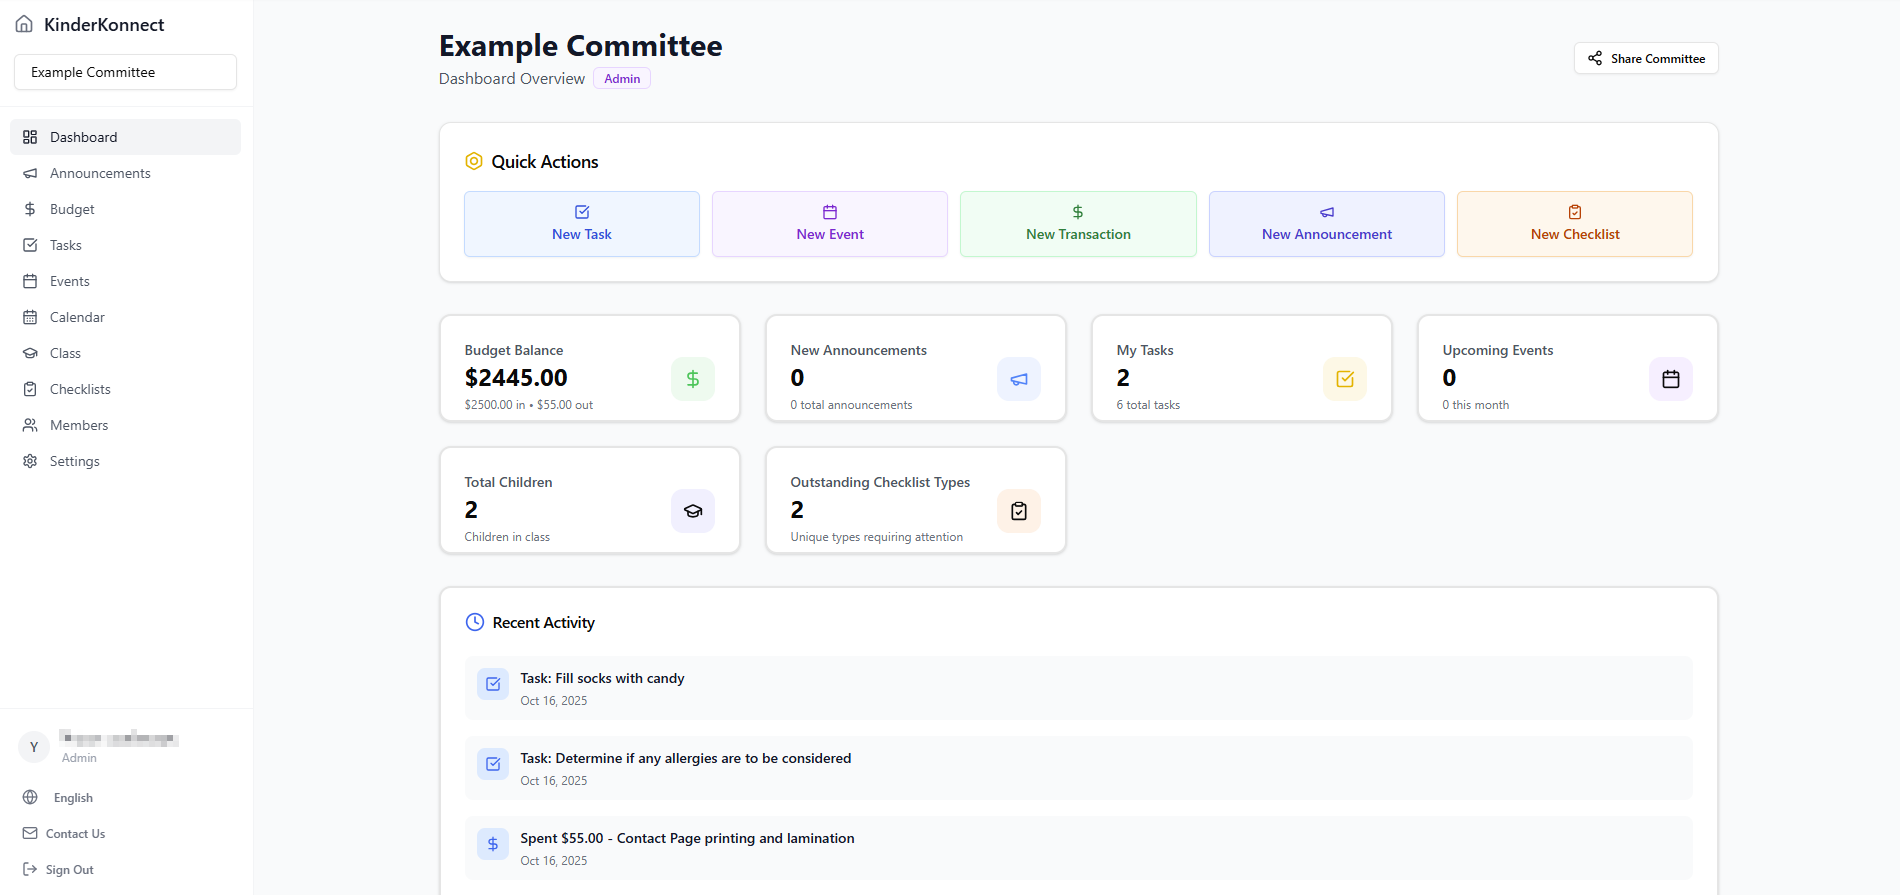Create a New Task quick action

point(582,224)
